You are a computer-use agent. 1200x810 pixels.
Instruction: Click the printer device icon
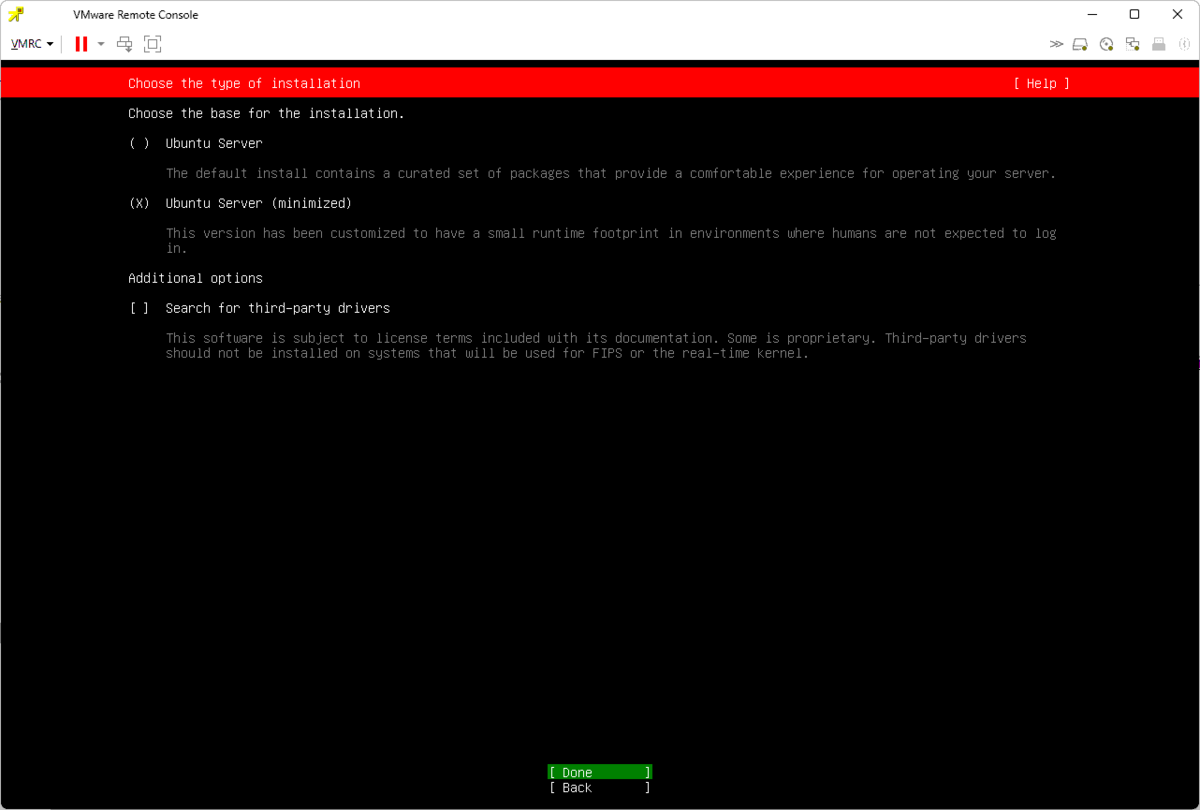click(x=1158, y=44)
